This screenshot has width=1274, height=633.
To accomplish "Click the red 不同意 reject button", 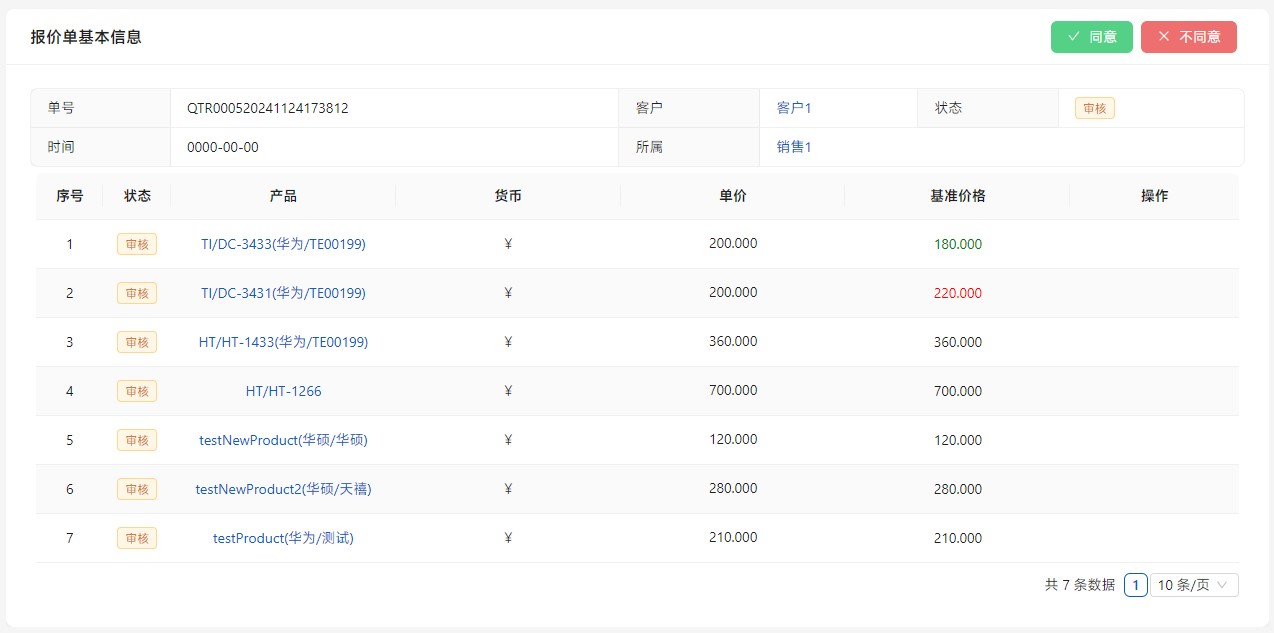I will point(1188,37).
